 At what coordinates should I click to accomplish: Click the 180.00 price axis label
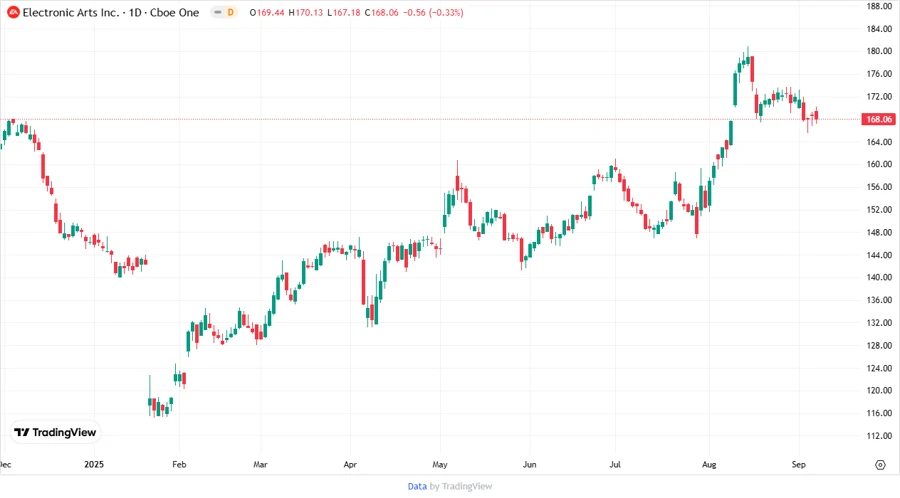(879, 51)
